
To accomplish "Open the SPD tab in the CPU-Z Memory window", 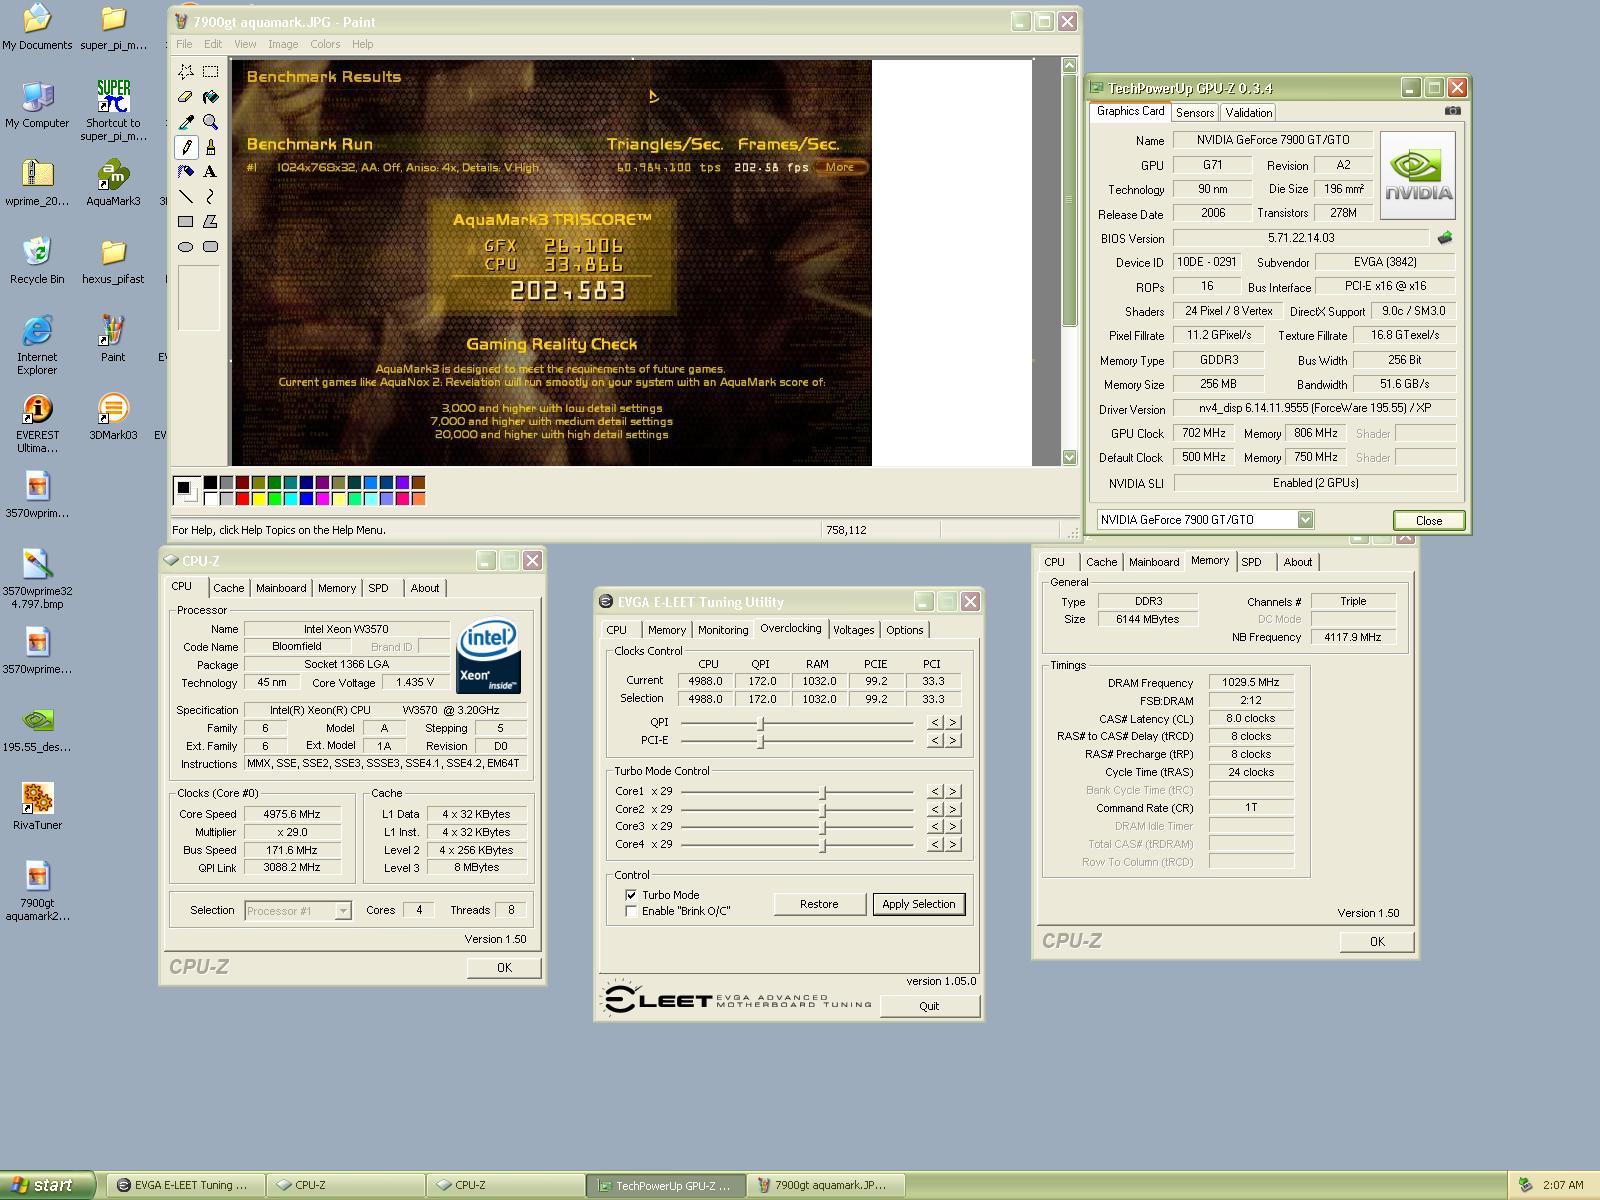I will pos(1251,562).
